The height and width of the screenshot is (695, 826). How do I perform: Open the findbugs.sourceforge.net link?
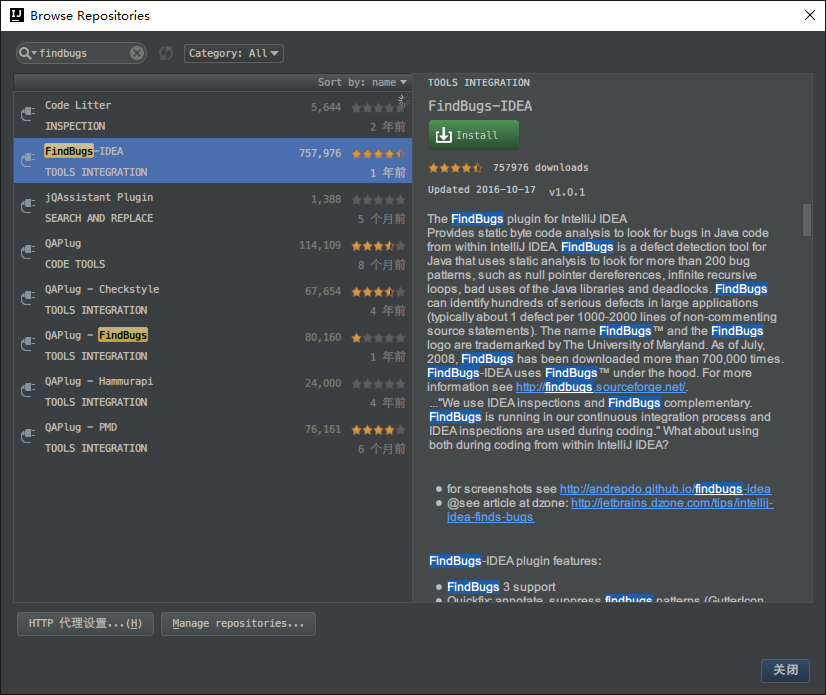point(601,387)
